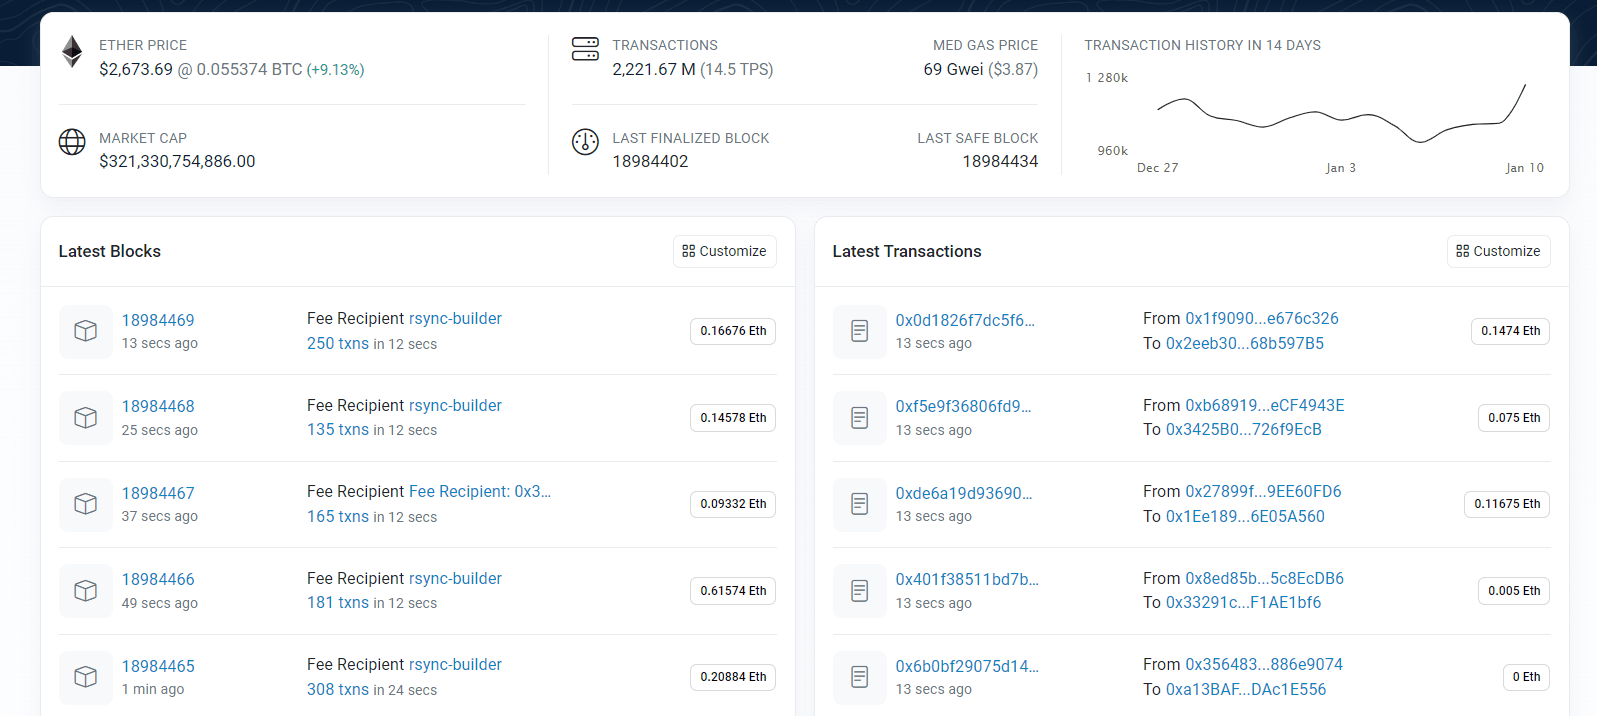Open the 308 txns link for block 18984465
Screen dimensions: 1597x716
pyautogui.click(x=337, y=689)
